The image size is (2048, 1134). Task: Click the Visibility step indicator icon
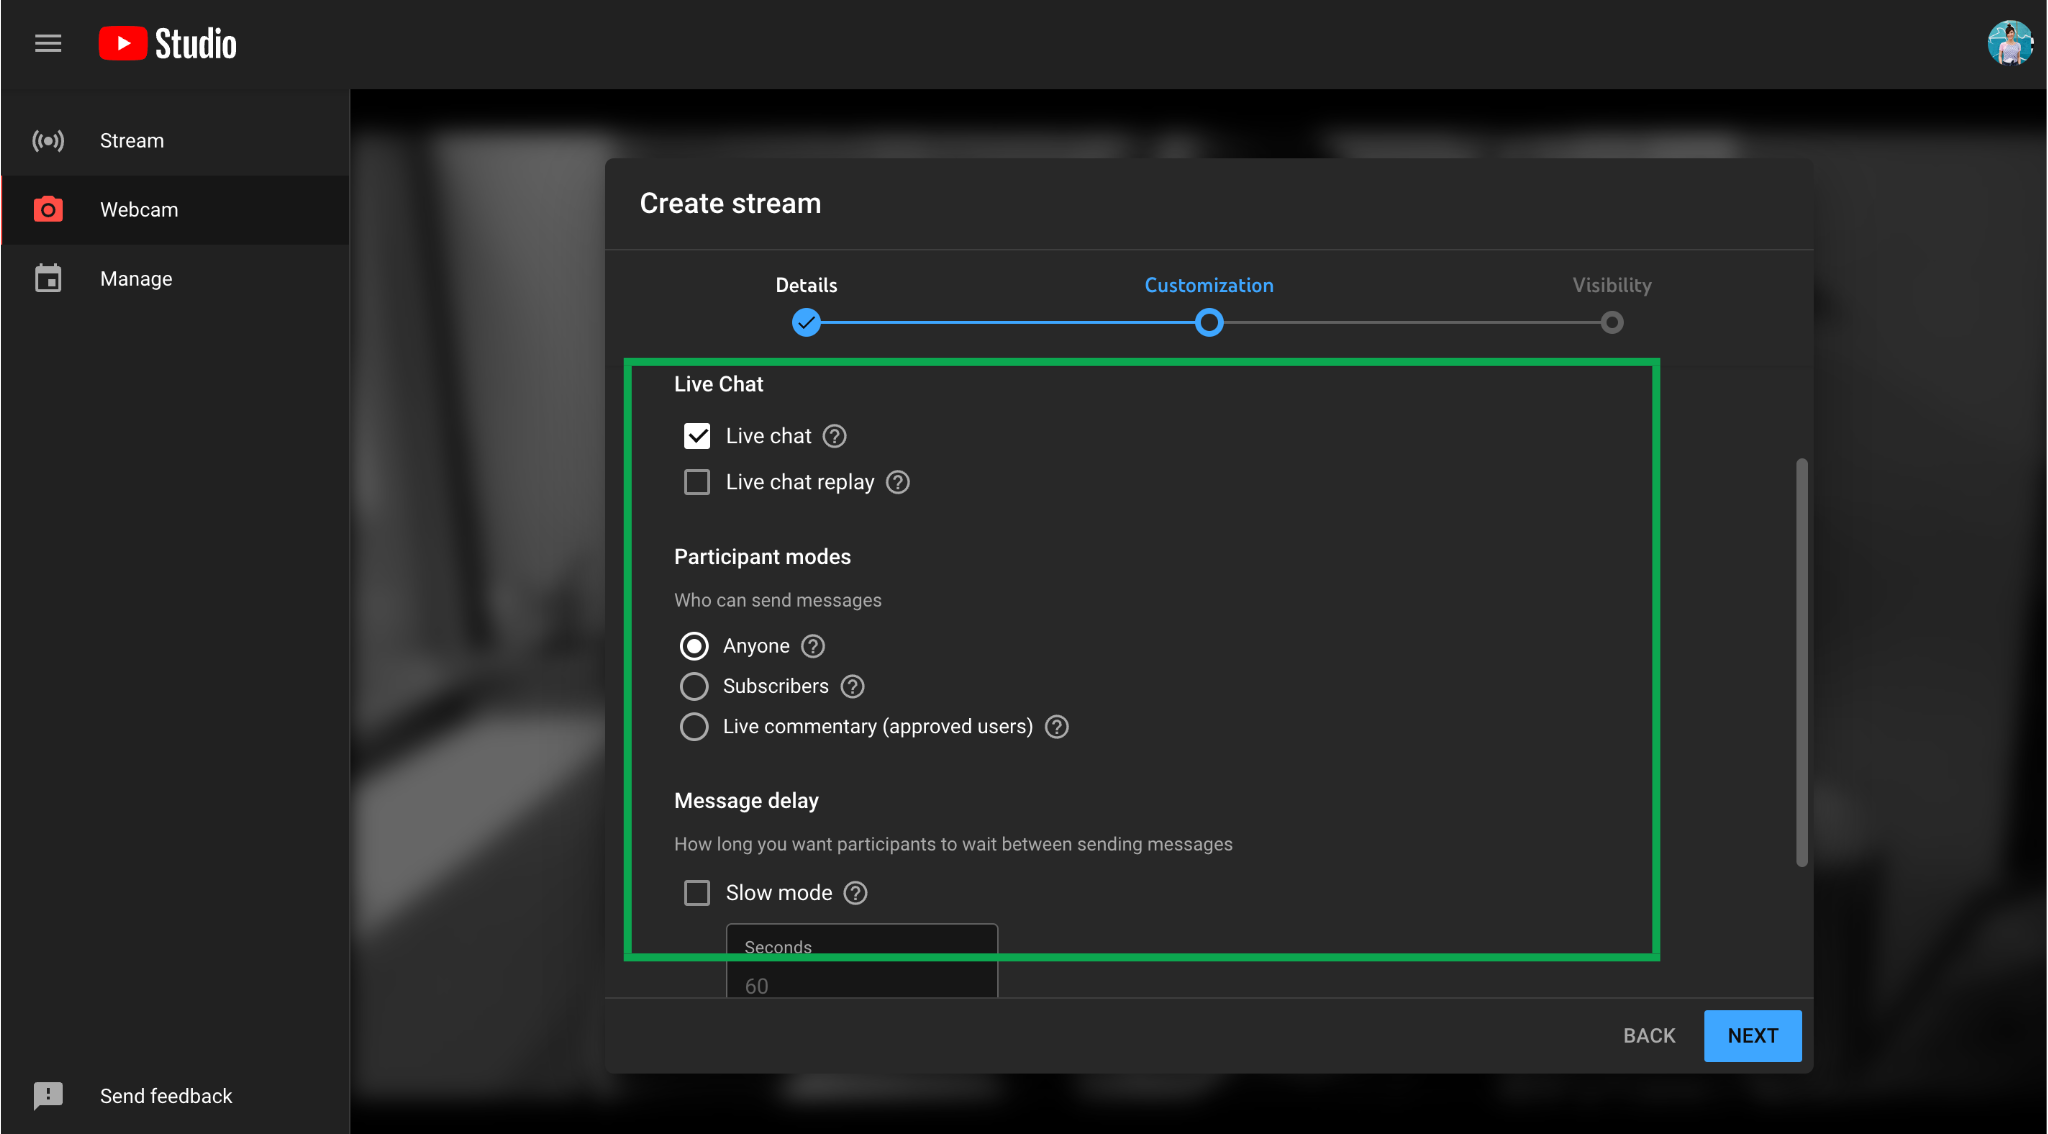coord(1612,323)
